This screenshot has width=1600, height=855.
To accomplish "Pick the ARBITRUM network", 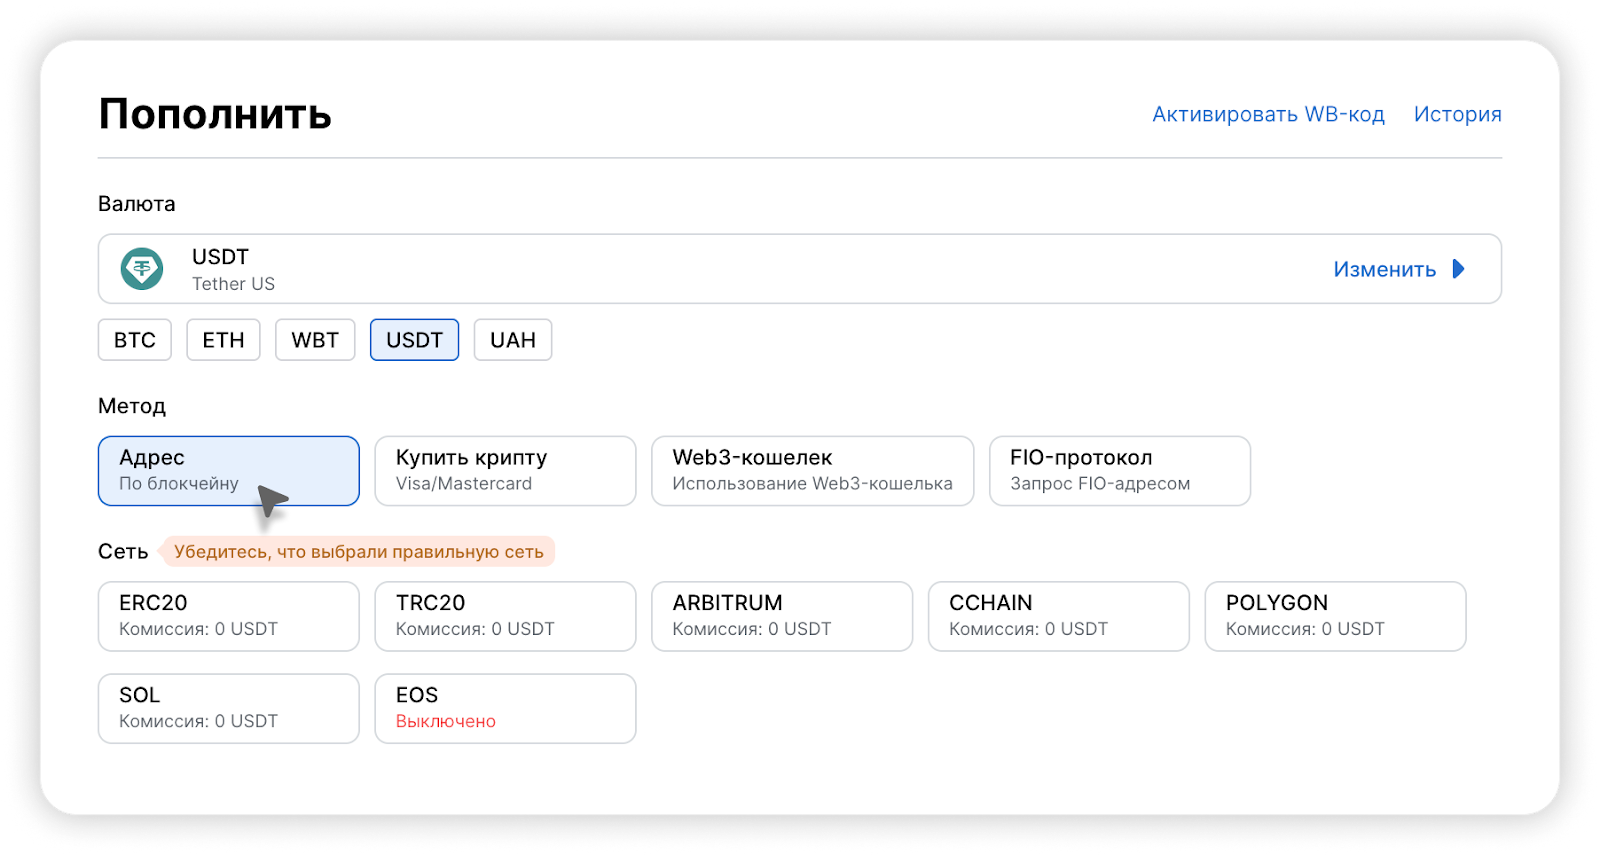I will click(x=781, y=616).
